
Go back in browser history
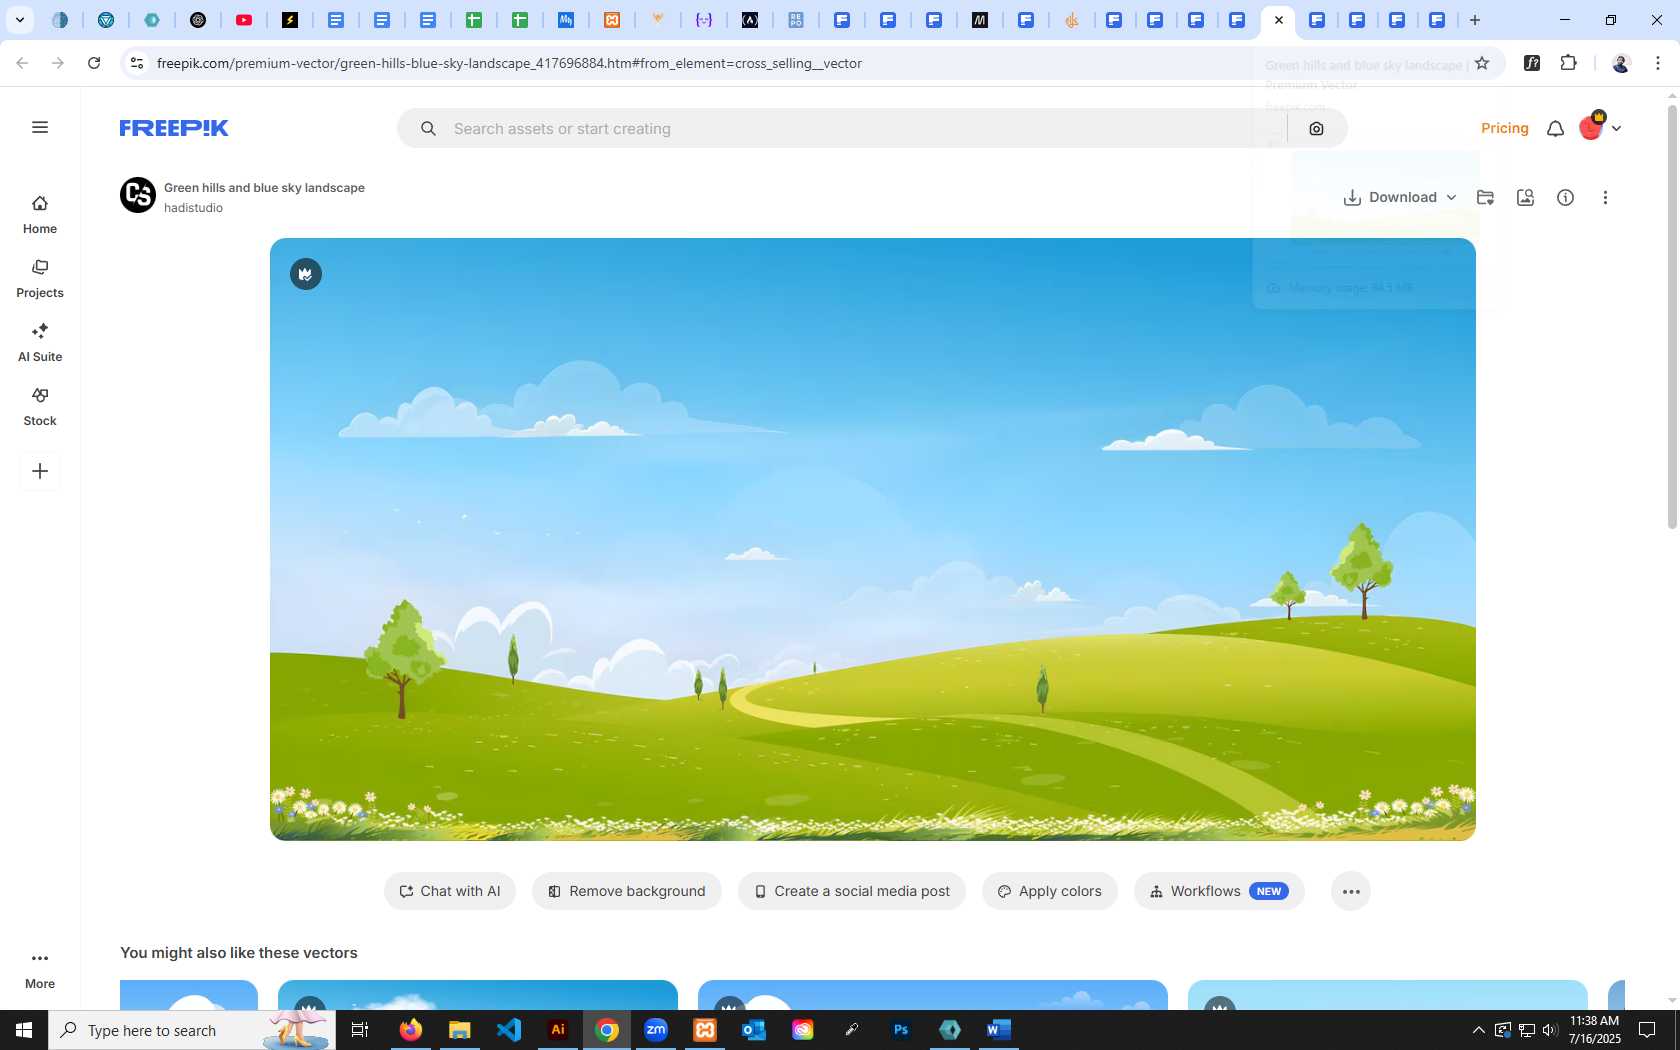(22, 63)
